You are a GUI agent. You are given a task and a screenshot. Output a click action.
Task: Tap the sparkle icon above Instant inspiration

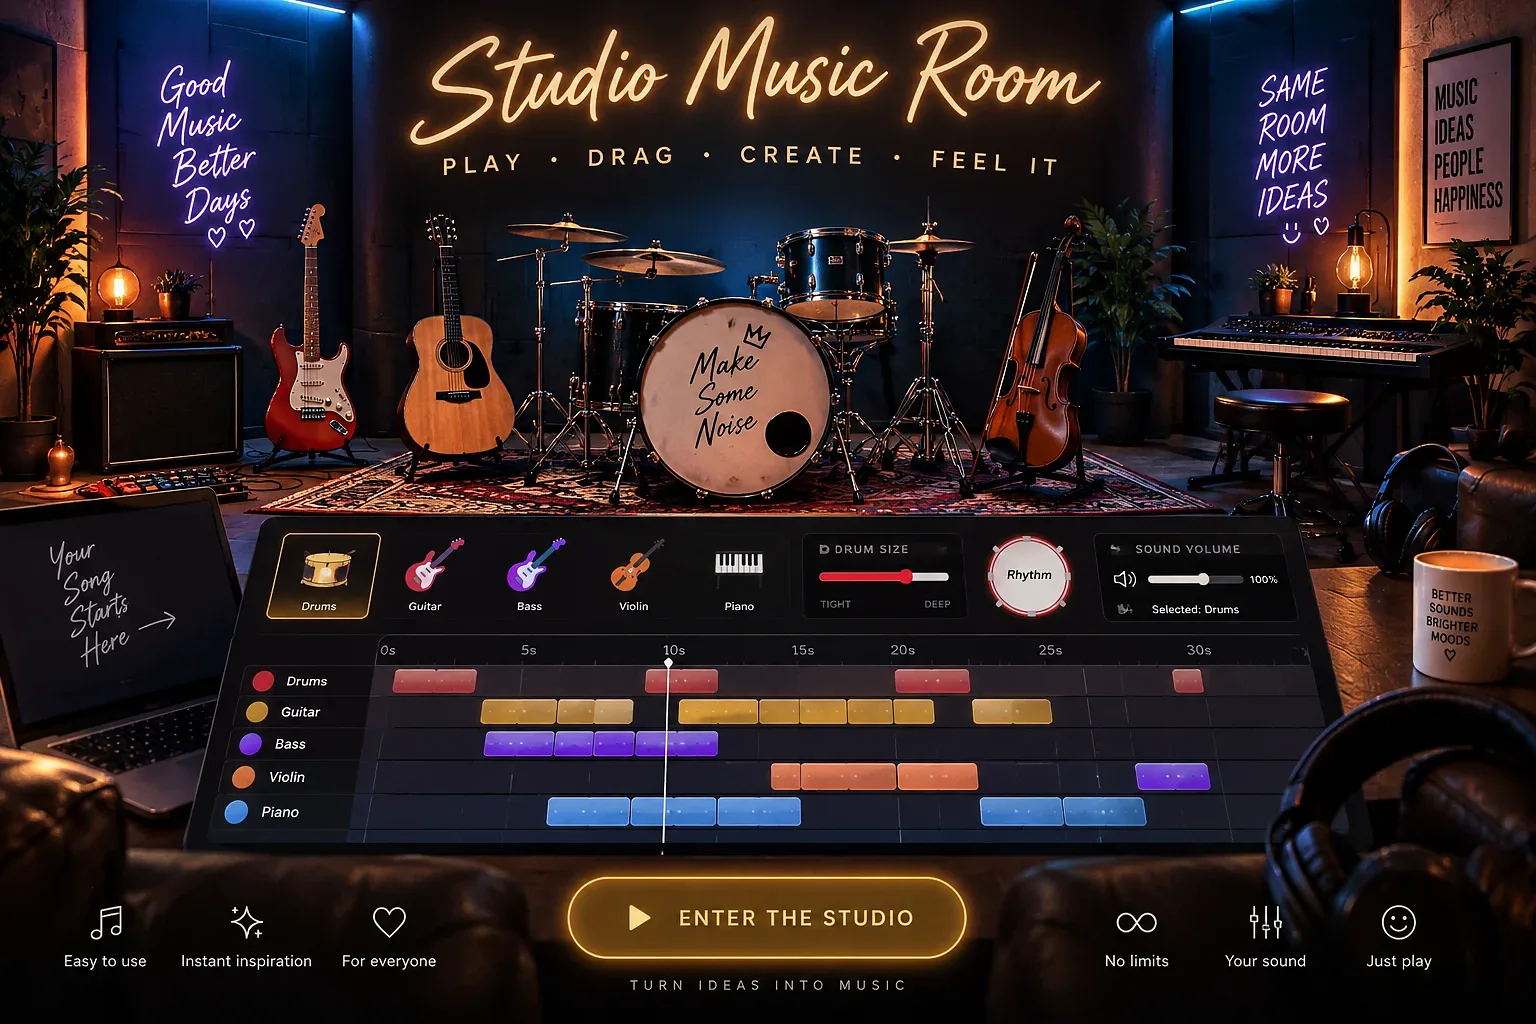[x=246, y=922]
